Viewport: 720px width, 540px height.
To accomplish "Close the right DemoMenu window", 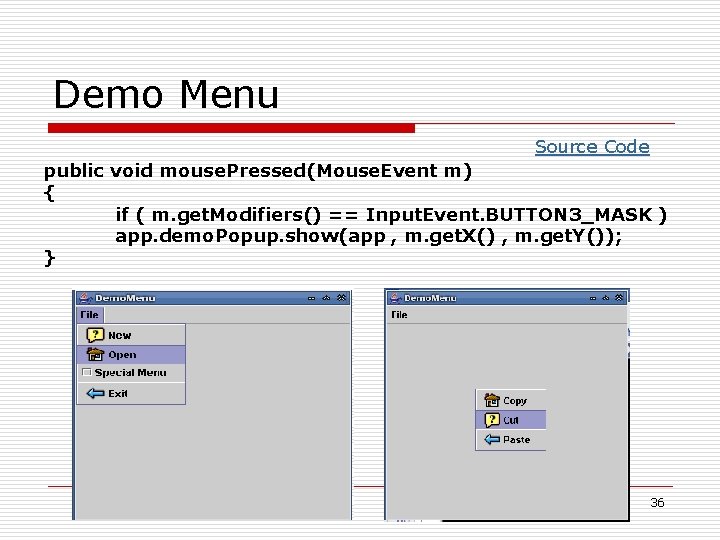I will pos(619,298).
